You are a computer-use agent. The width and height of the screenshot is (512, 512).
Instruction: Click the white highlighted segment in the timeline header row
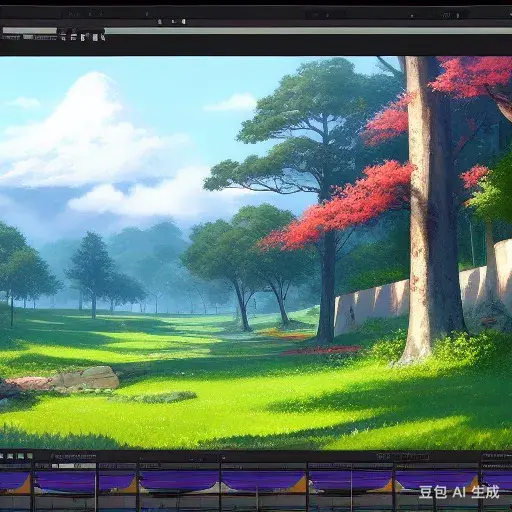click(x=67, y=466)
